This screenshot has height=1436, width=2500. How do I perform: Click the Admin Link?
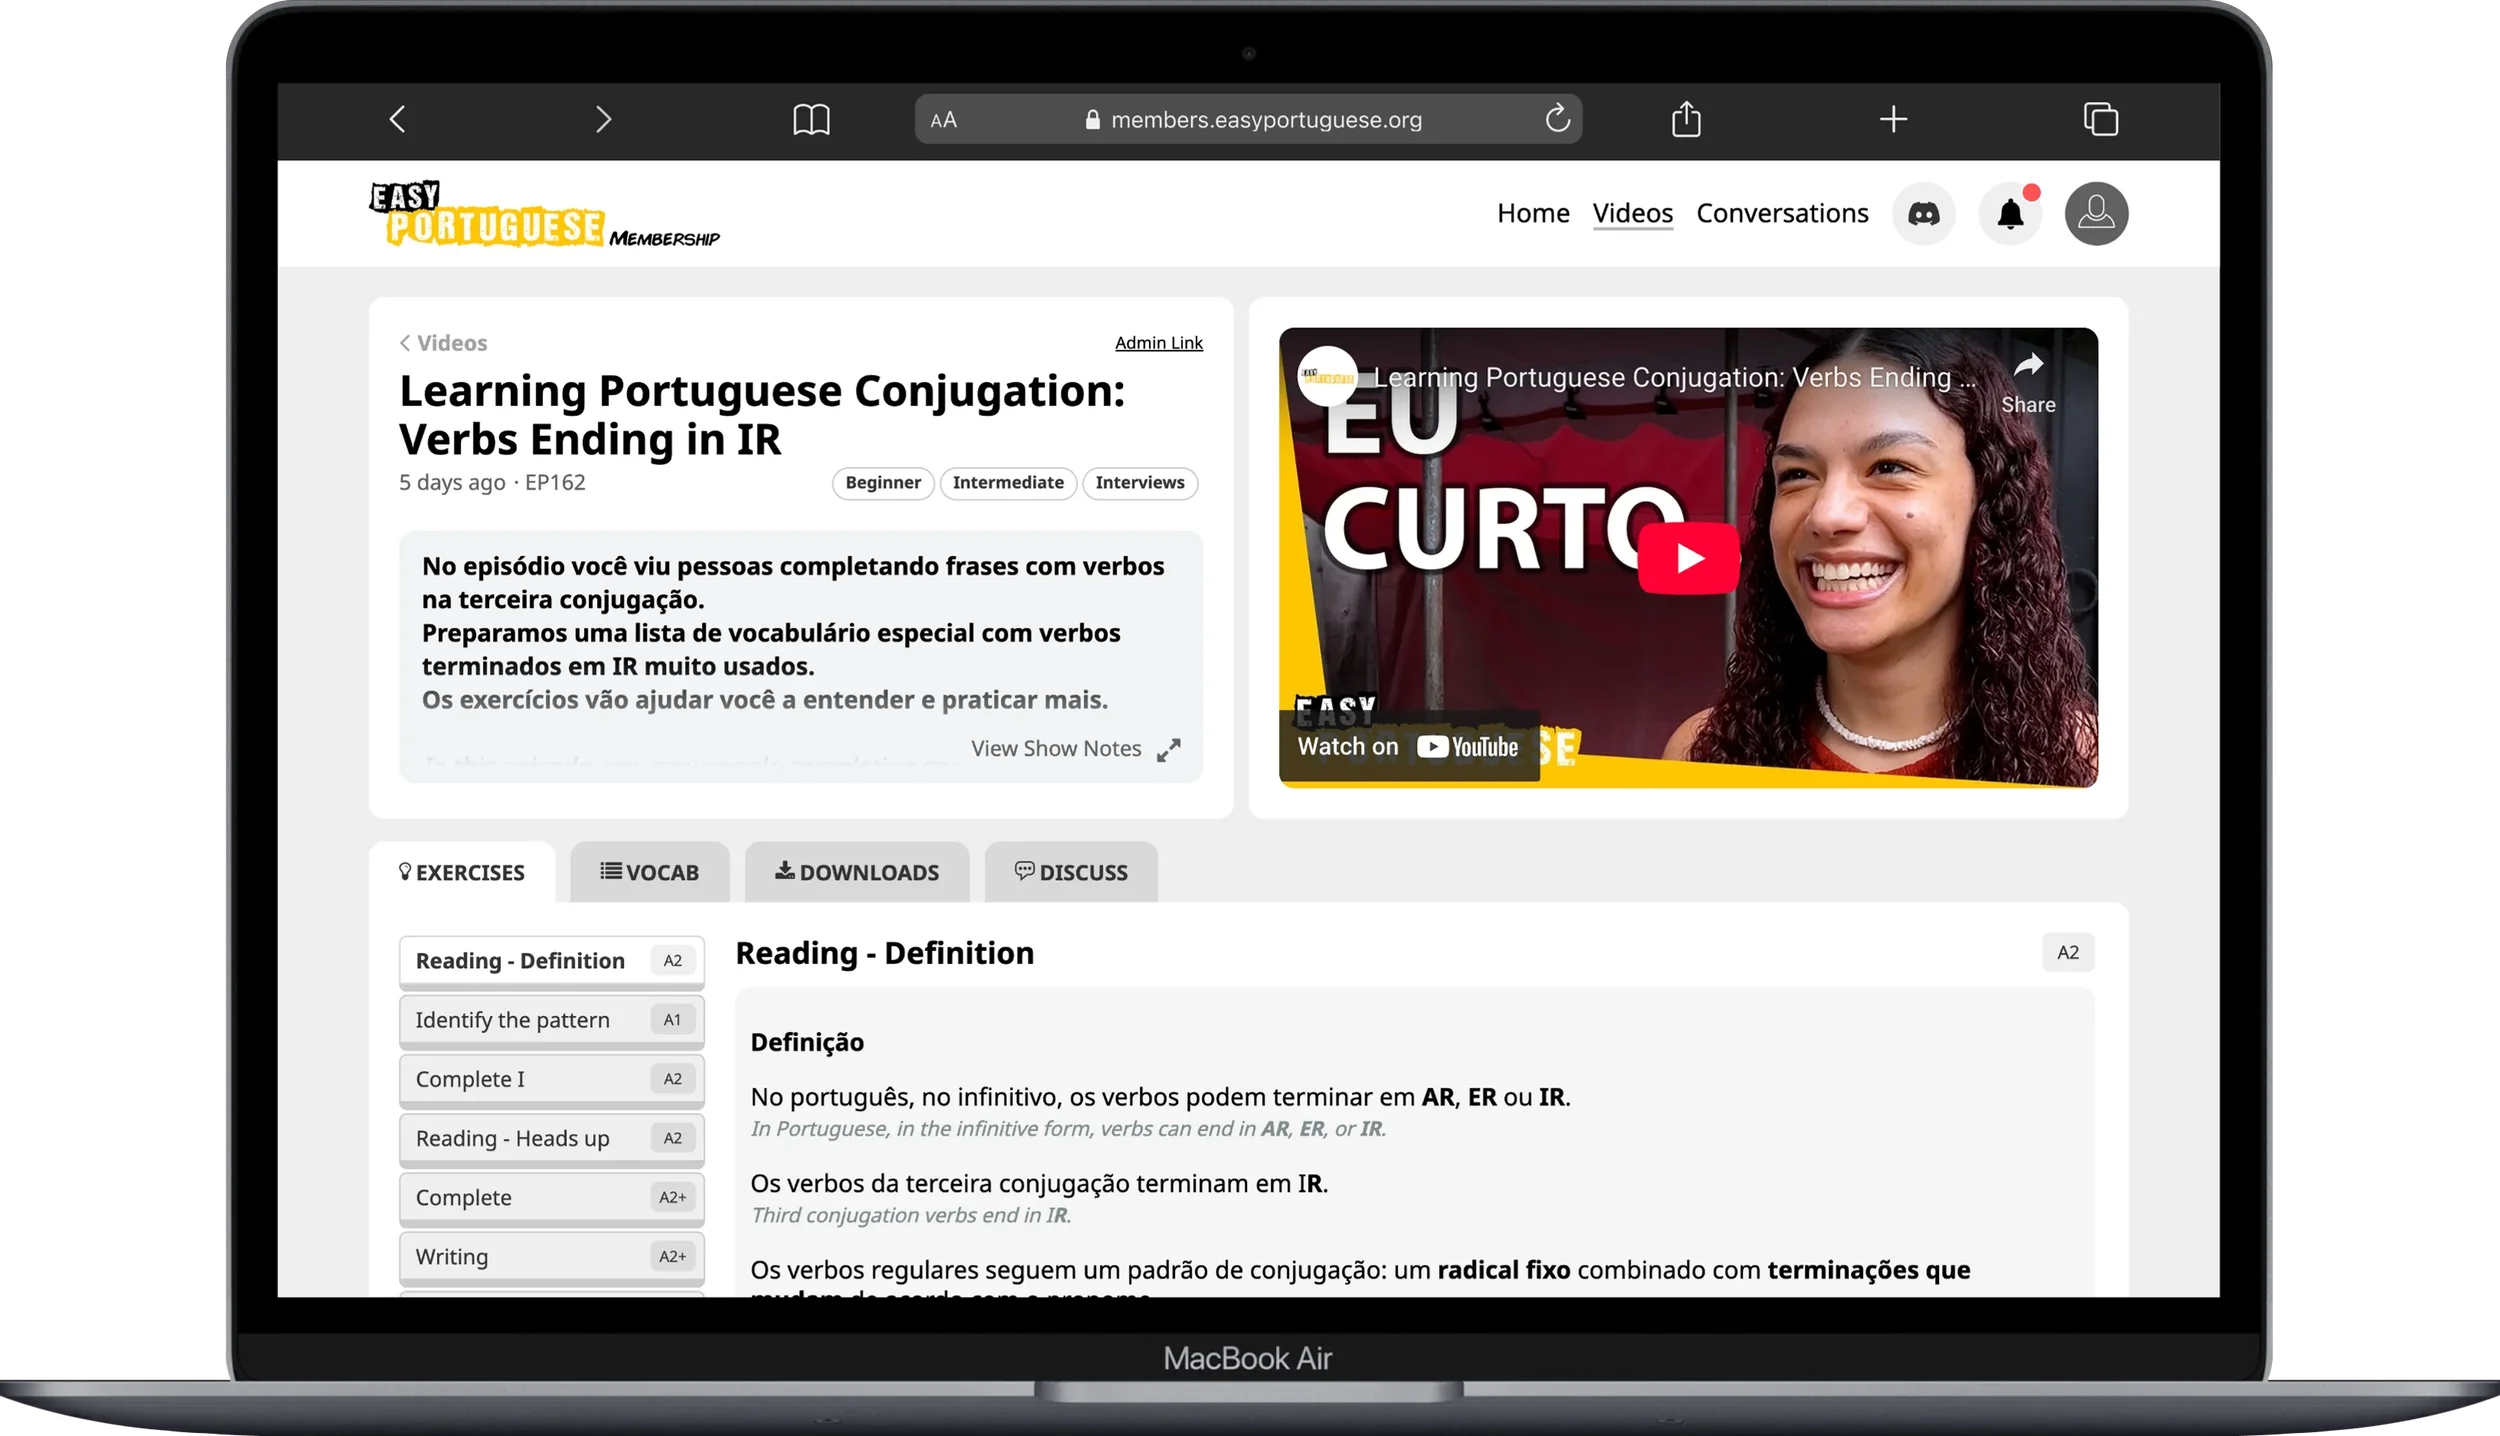pos(1158,343)
